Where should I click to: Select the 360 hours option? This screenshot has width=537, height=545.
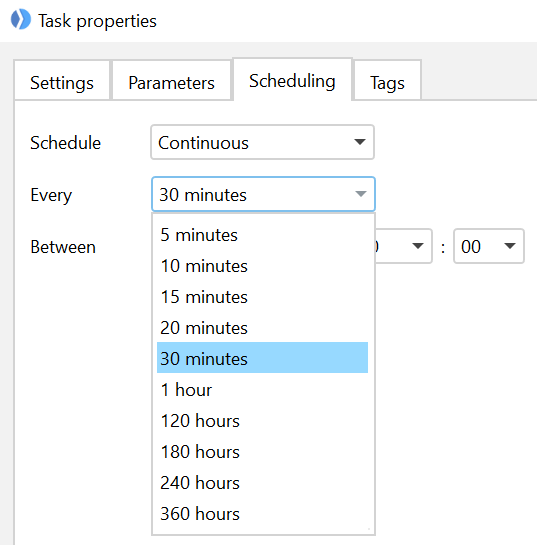click(262, 513)
